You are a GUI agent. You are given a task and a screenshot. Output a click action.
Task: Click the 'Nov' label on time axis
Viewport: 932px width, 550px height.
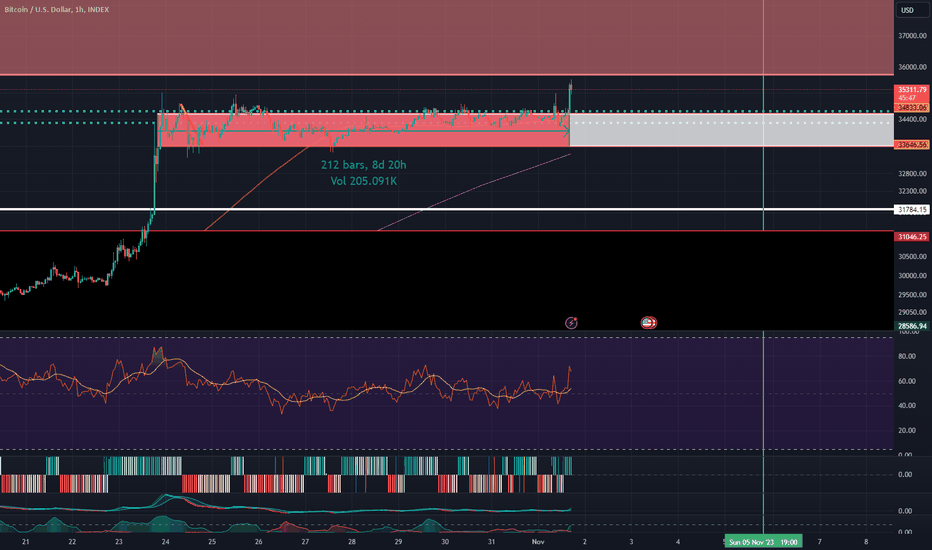[x=538, y=542]
